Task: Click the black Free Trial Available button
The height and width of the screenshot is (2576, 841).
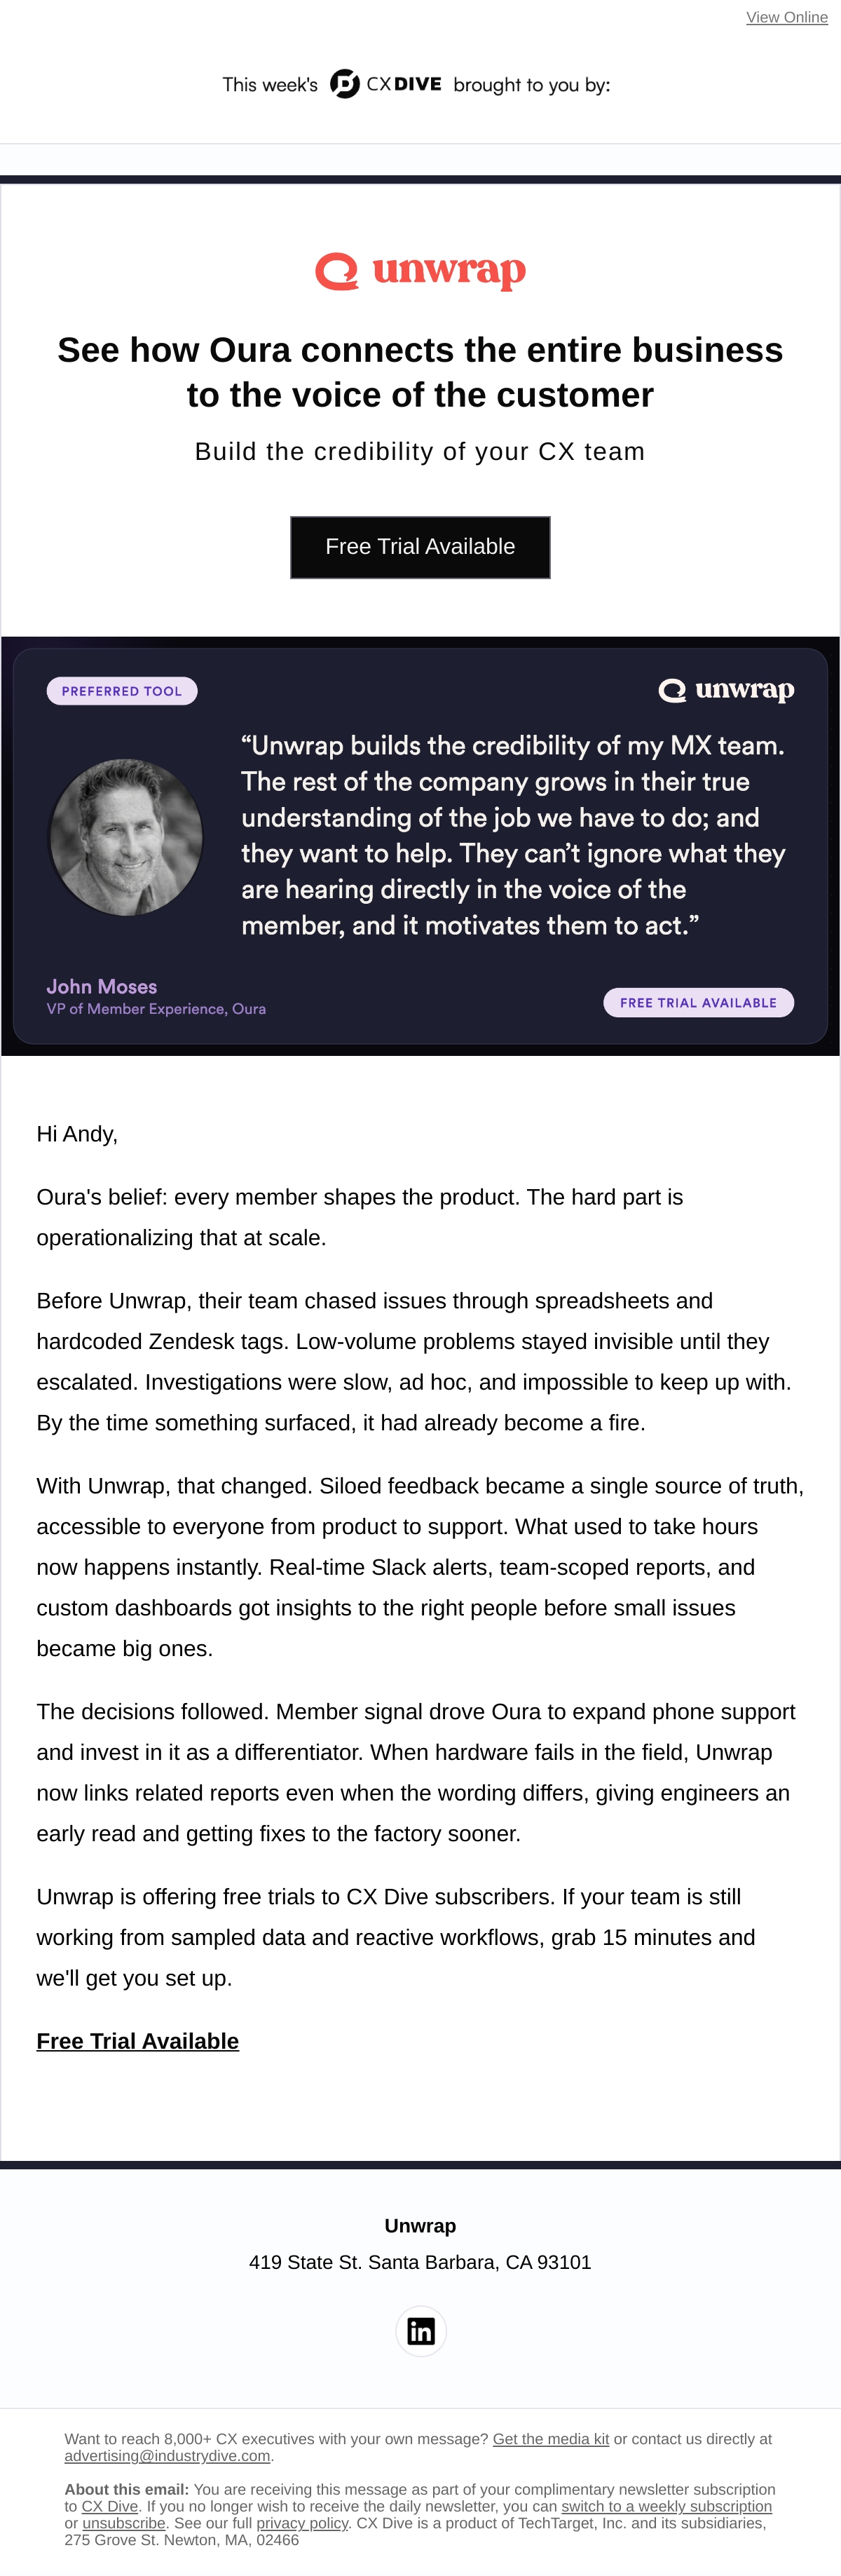Action: tap(420, 547)
